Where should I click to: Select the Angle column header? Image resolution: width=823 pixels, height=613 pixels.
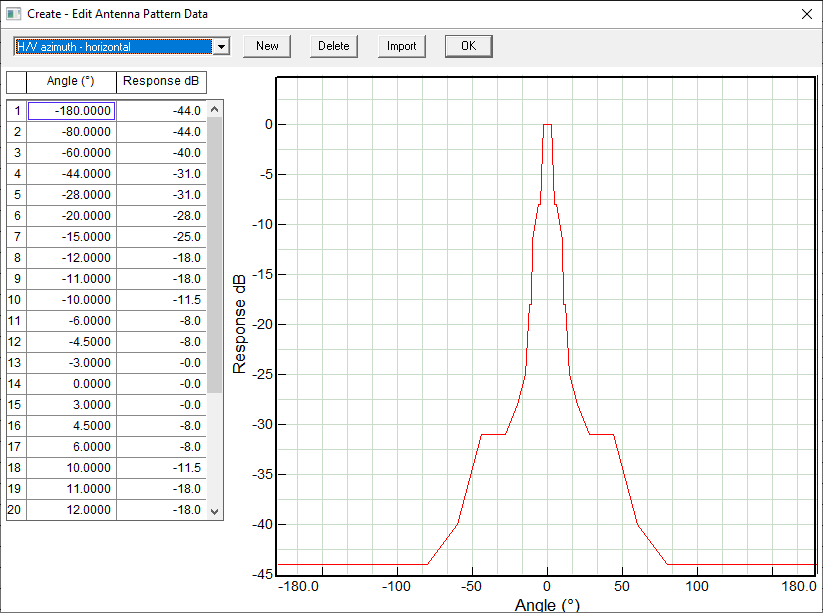[x=71, y=81]
